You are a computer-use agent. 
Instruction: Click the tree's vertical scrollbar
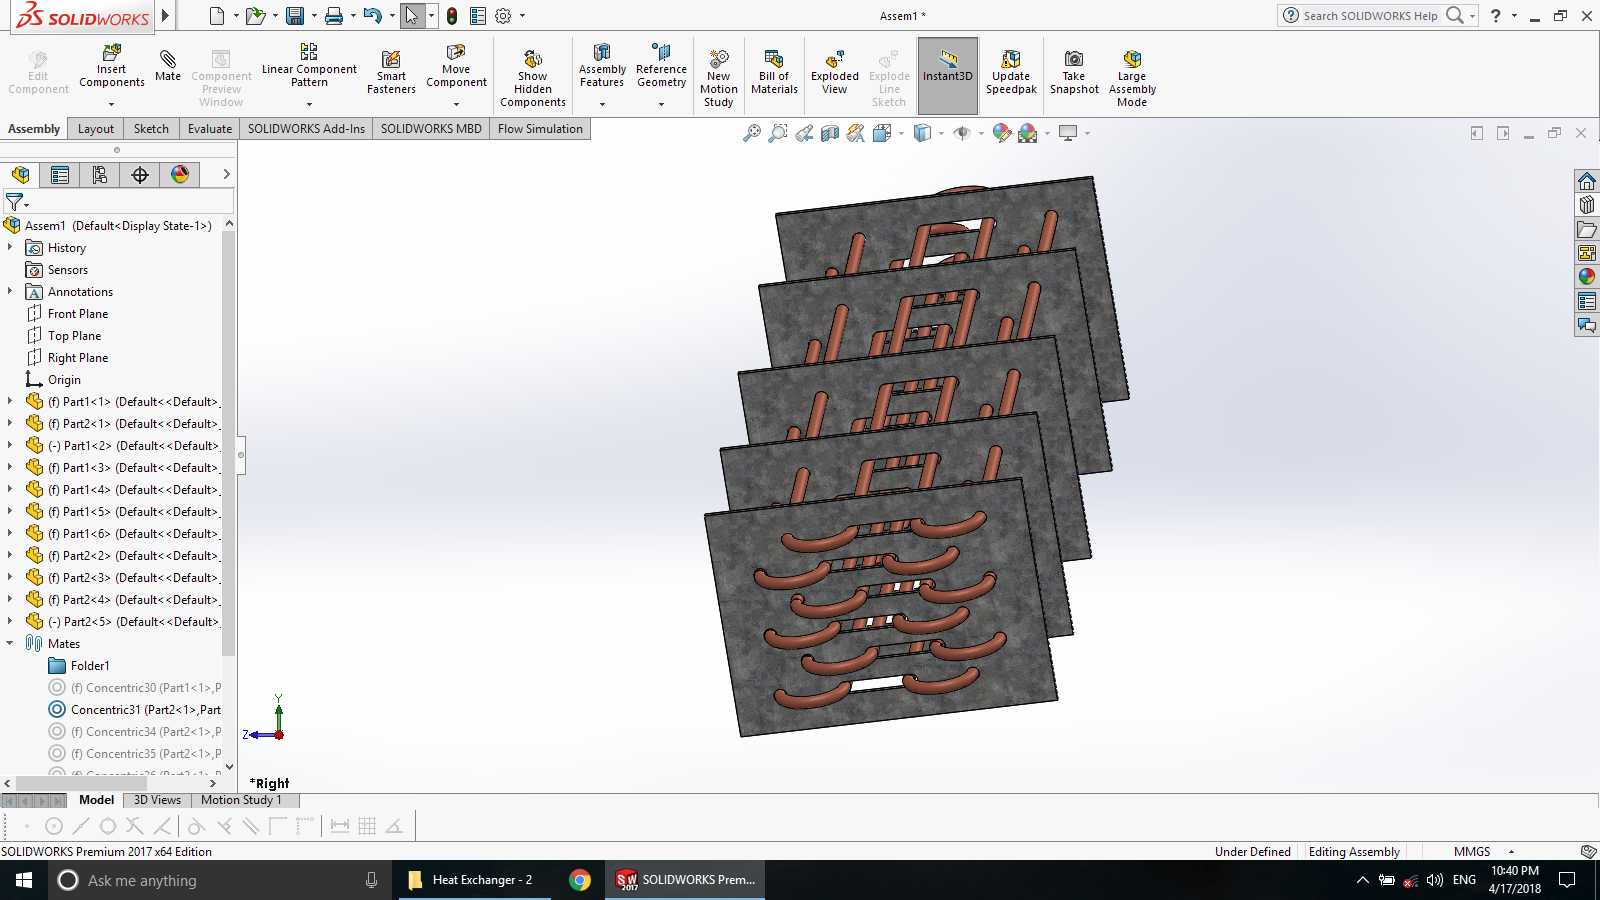click(229, 443)
